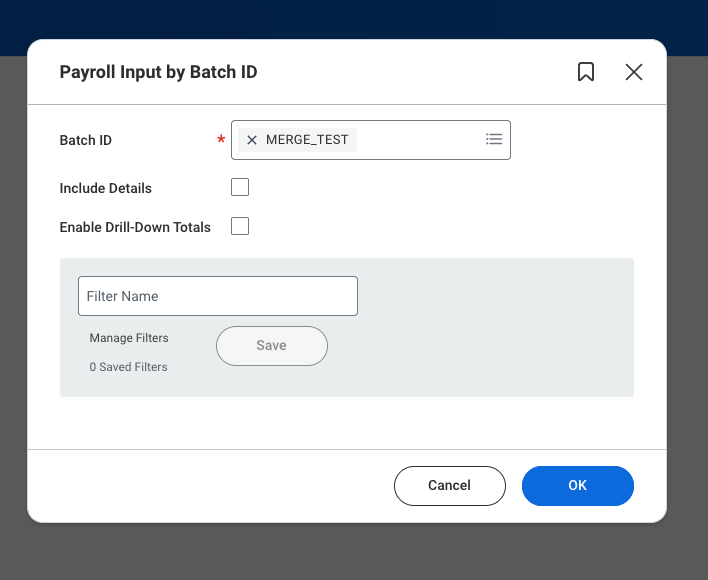
Task: Check the Enable Drill-Down Totals box
Action: coord(240,226)
